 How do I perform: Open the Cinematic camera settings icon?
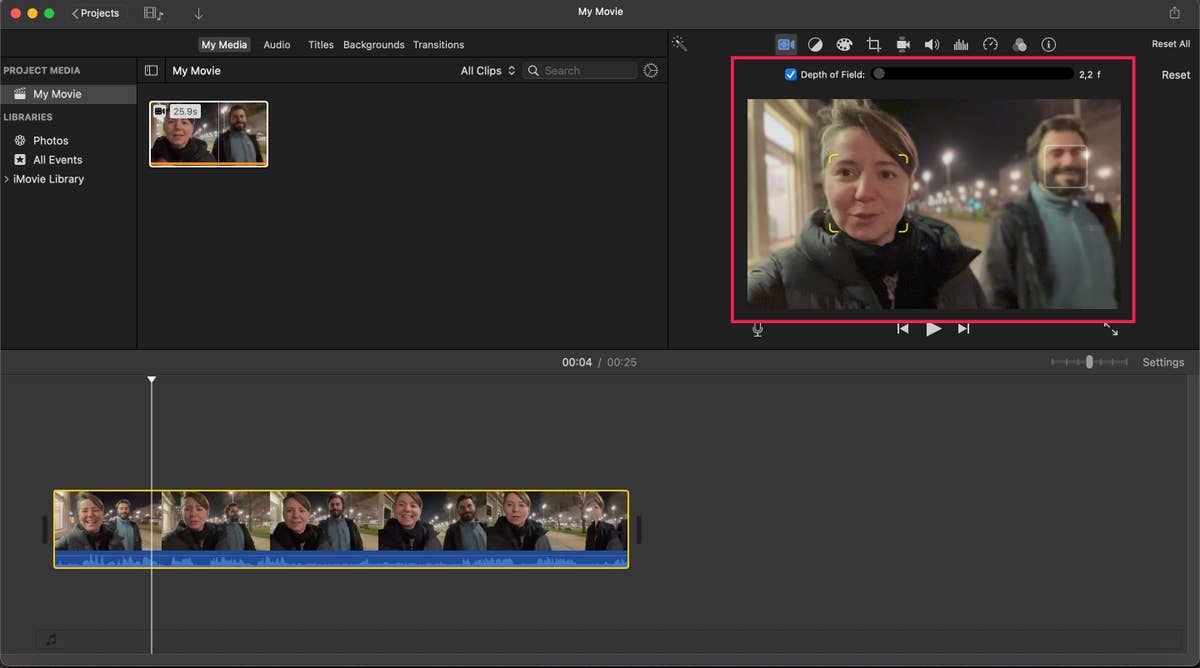coord(786,44)
